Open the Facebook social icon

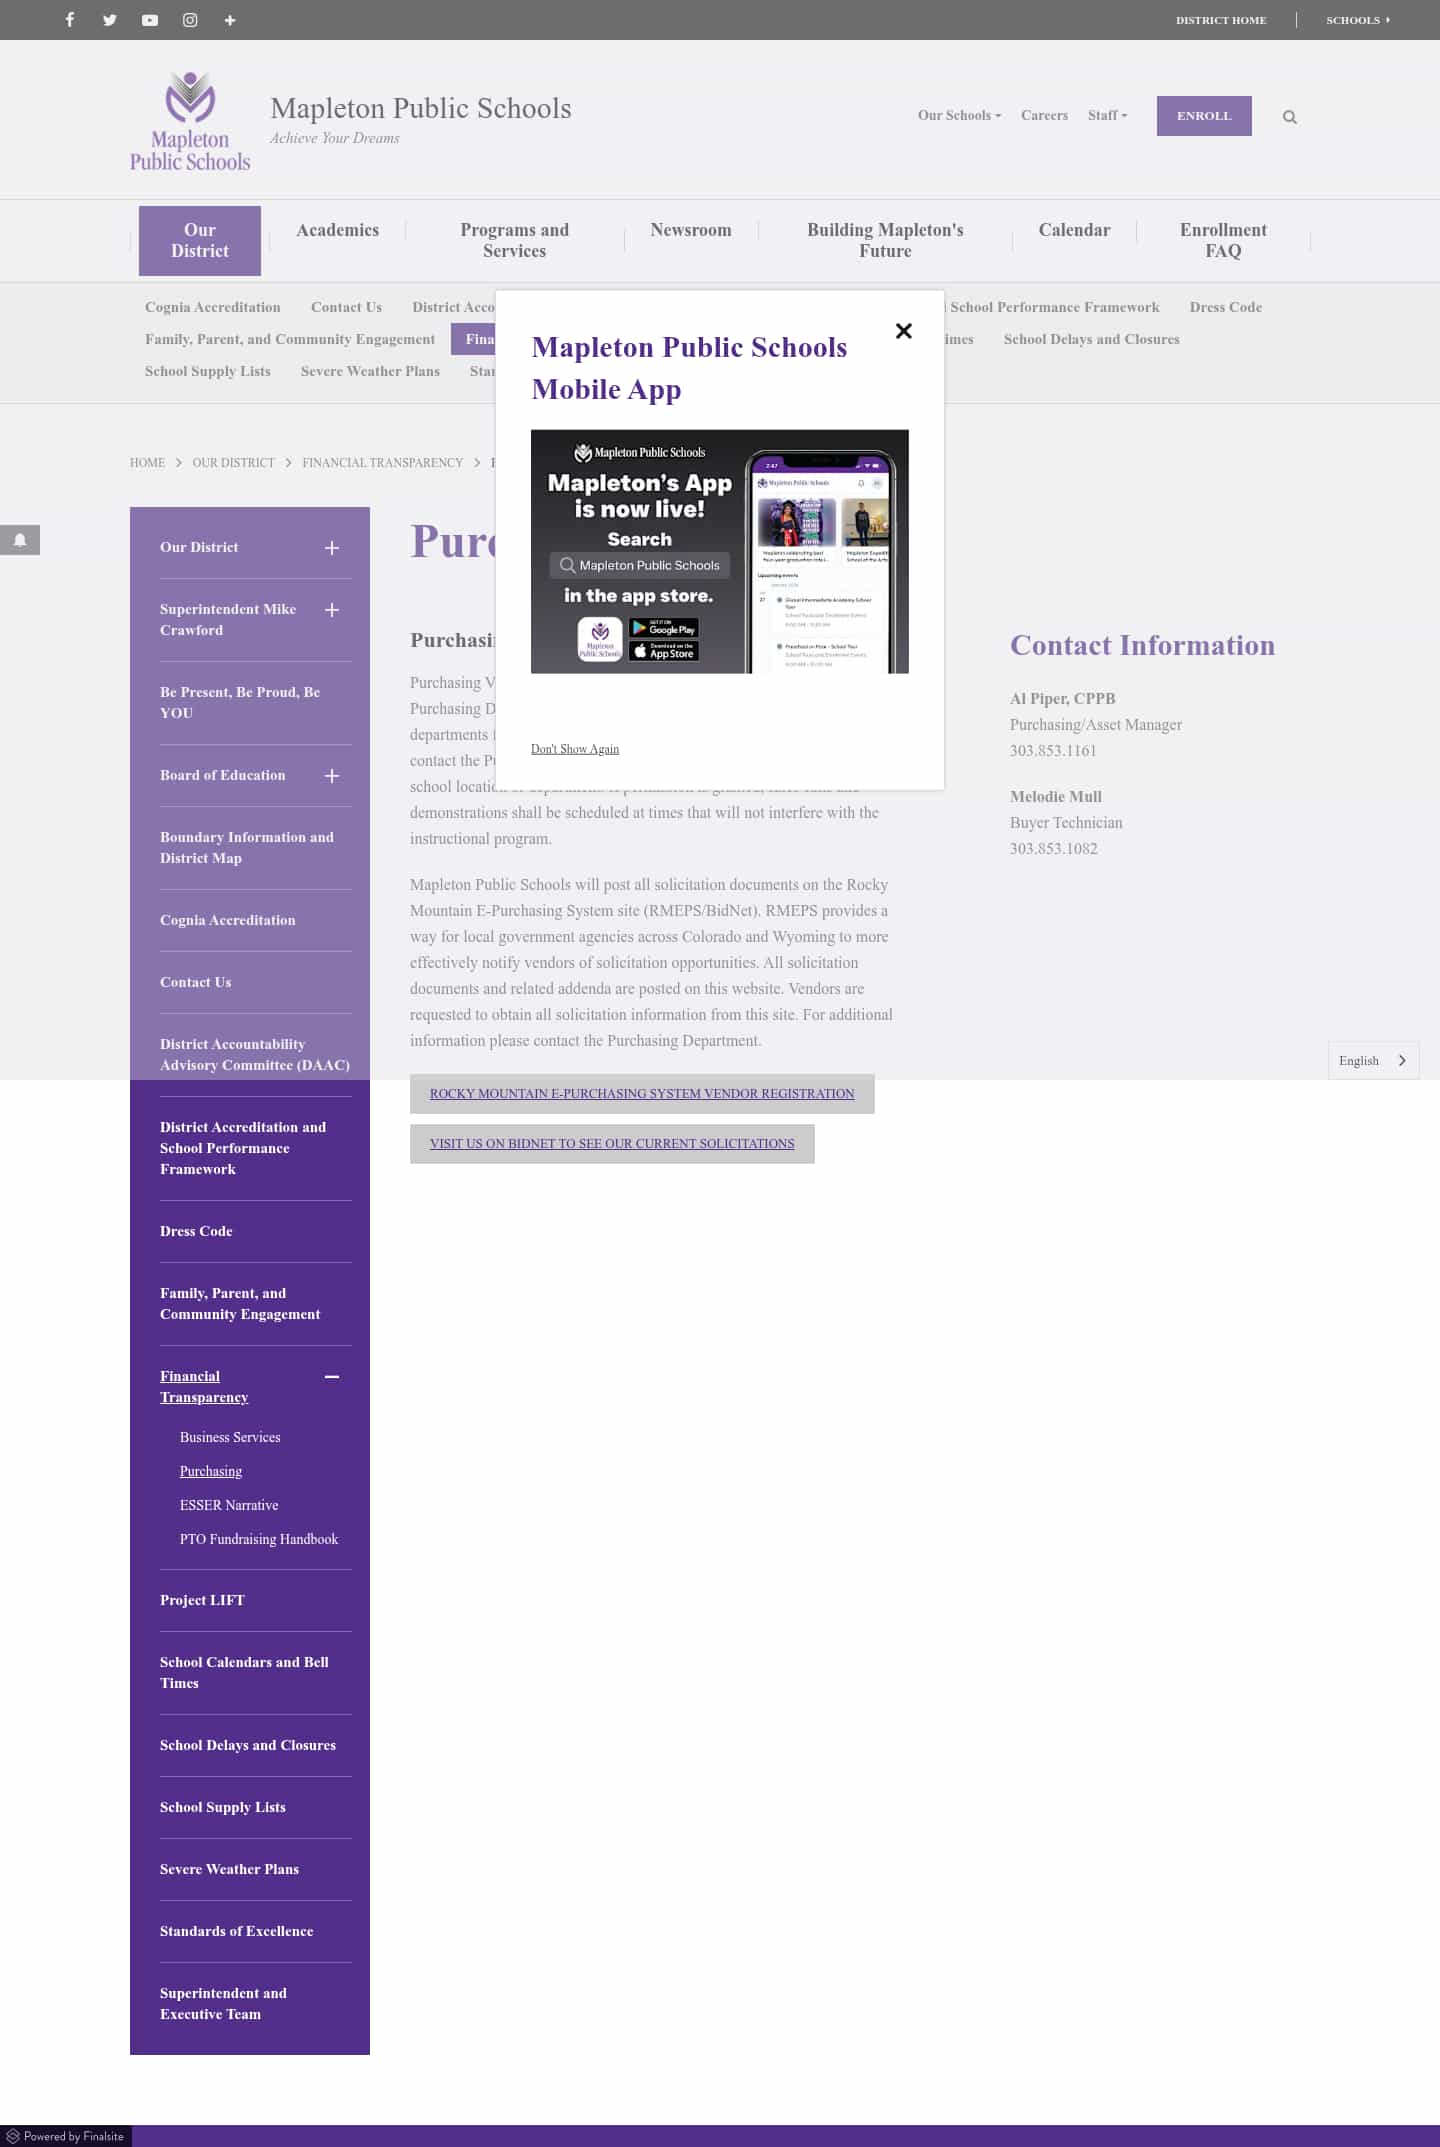point(69,20)
